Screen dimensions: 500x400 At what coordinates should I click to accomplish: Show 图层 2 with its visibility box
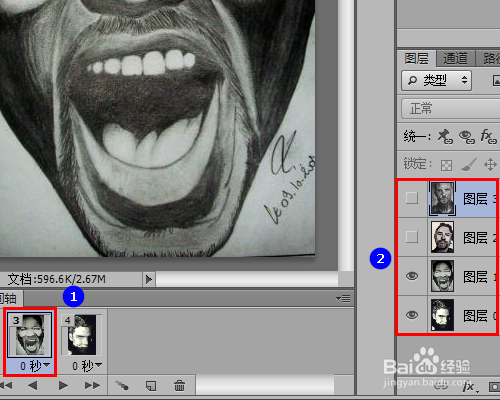[x=412, y=237]
